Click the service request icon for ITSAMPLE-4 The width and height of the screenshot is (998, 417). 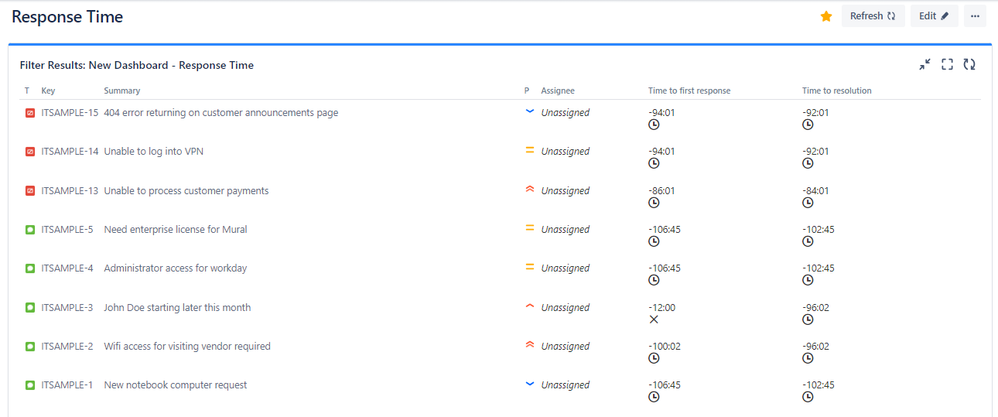pos(29,269)
